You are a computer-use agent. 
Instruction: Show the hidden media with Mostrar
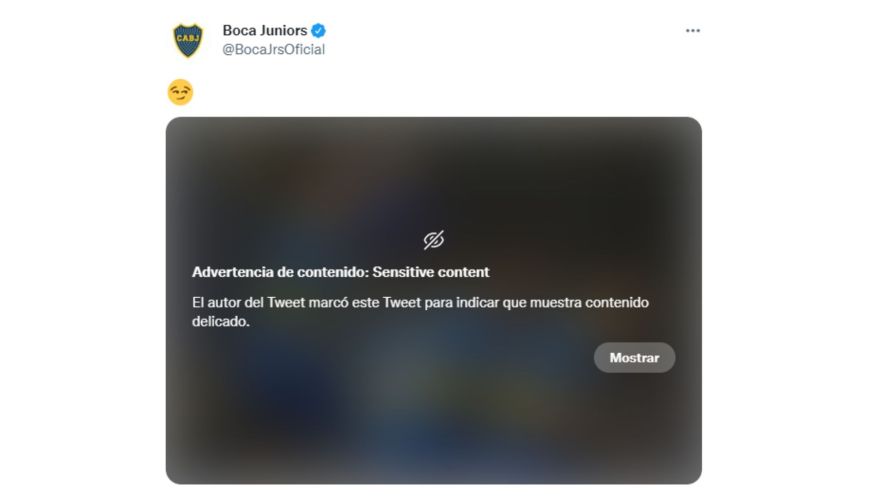pyautogui.click(x=634, y=357)
